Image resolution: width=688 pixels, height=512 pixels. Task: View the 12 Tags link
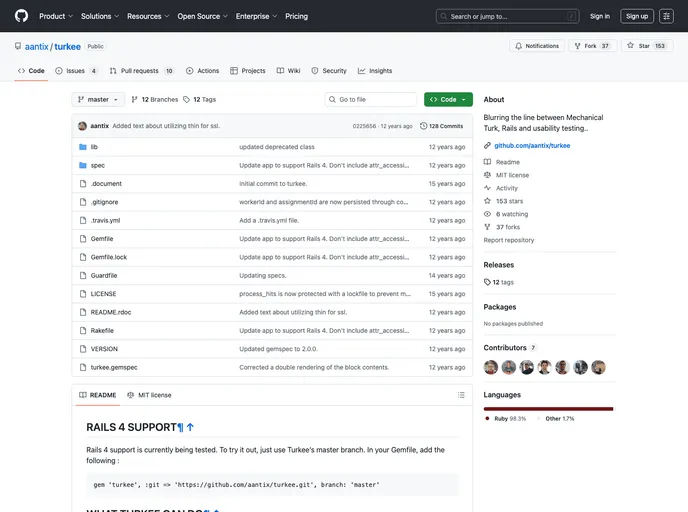(200, 100)
